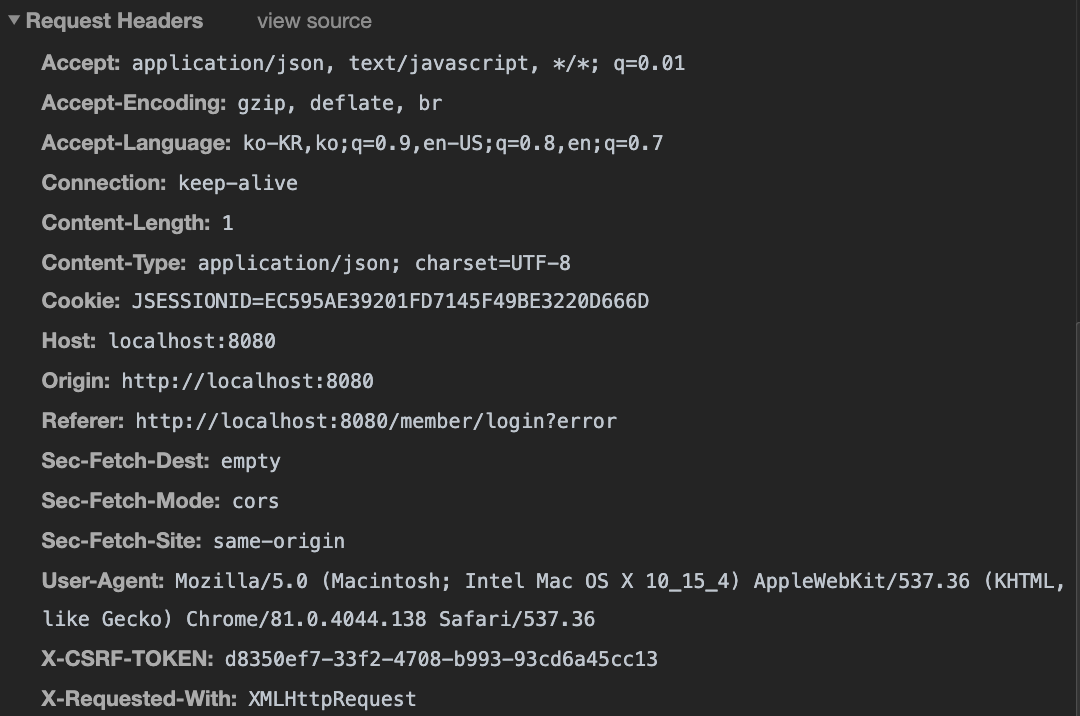Viewport: 1080px width, 716px height.
Task: Click the Origin http://localhost:8080 value
Action: click(x=247, y=381)
